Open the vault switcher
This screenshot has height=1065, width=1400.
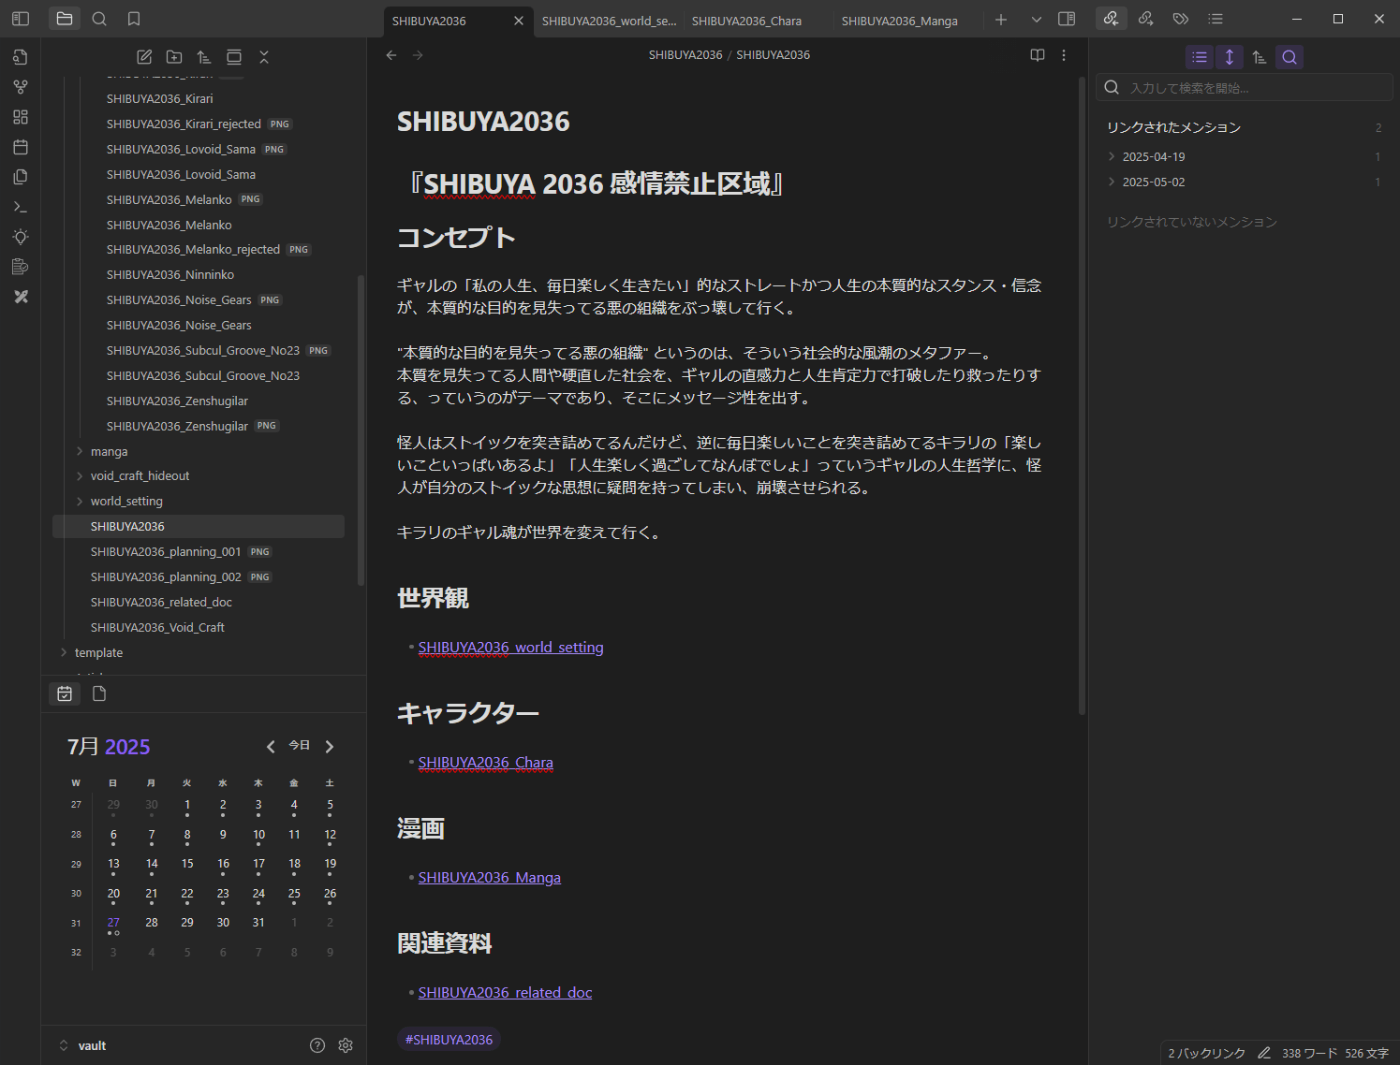(83, 1045)
